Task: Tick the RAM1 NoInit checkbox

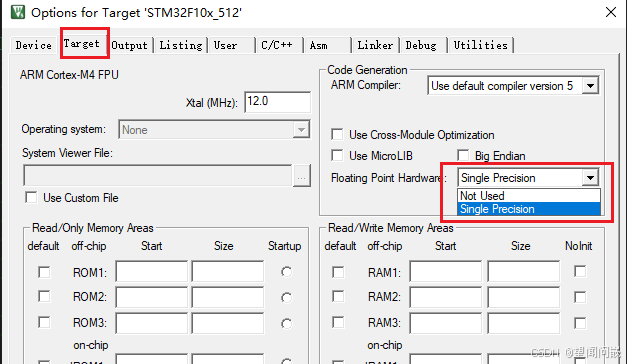Action: (x=580, y=271)
